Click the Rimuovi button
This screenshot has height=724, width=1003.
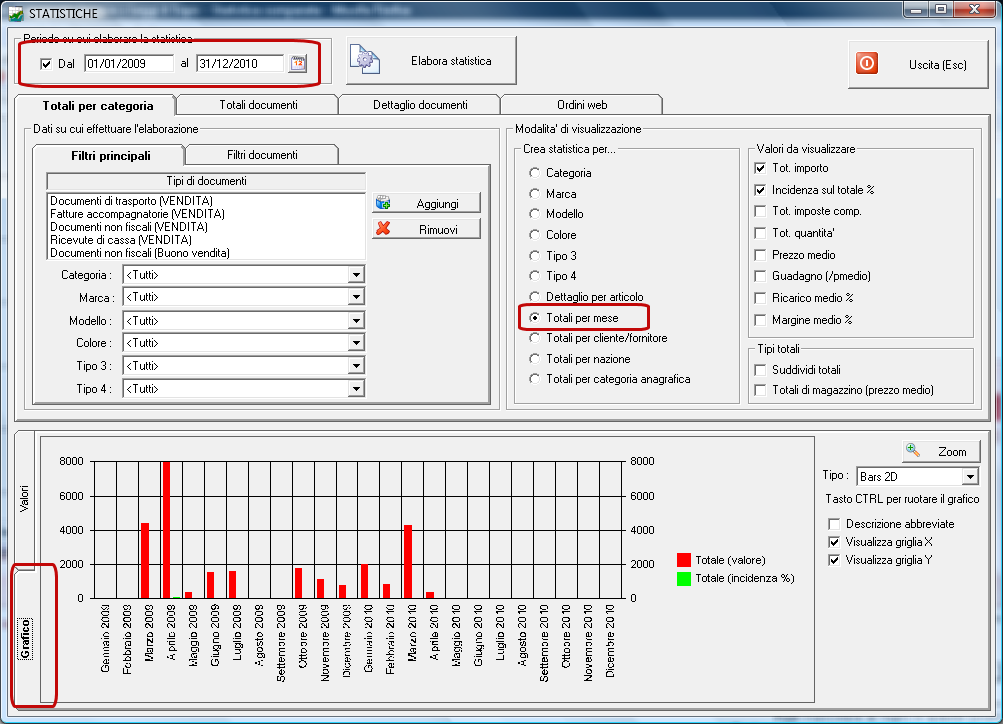click(x=427, y=229)
